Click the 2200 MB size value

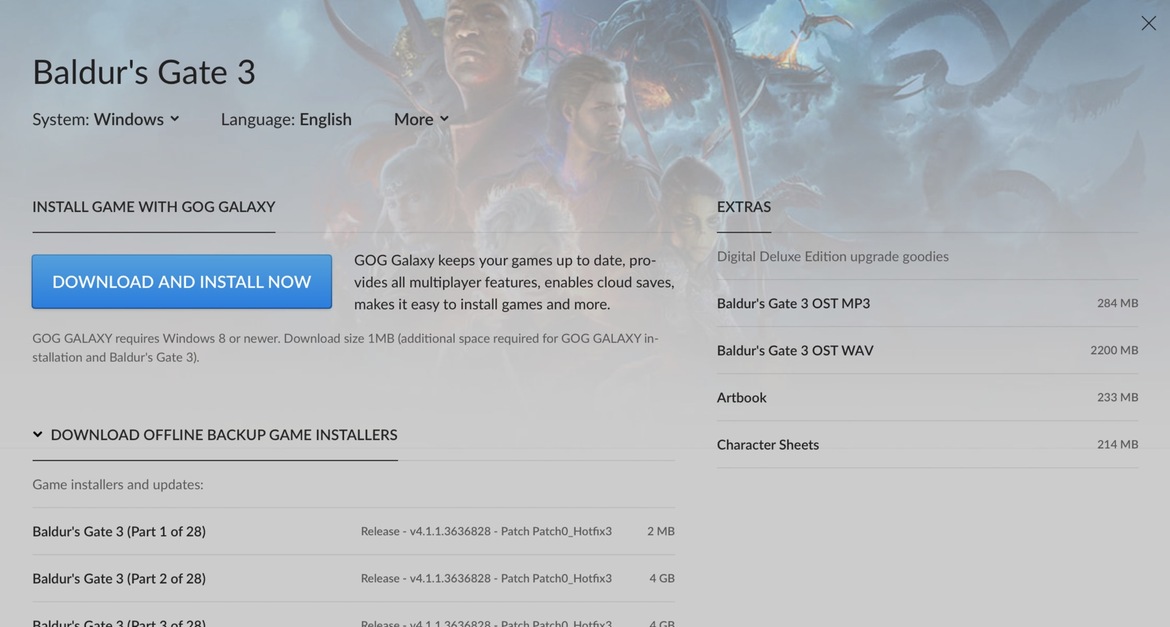click(x=1114, y=350)
